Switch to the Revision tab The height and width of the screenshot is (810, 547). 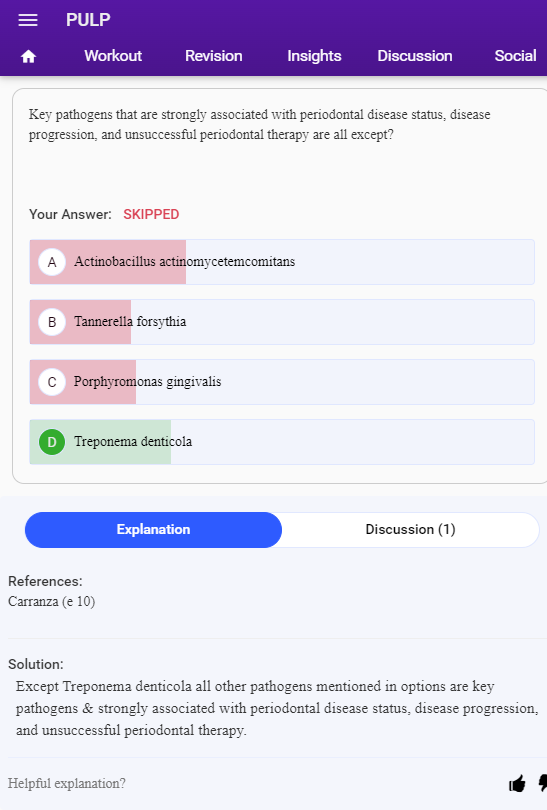(x=213, y=56)
